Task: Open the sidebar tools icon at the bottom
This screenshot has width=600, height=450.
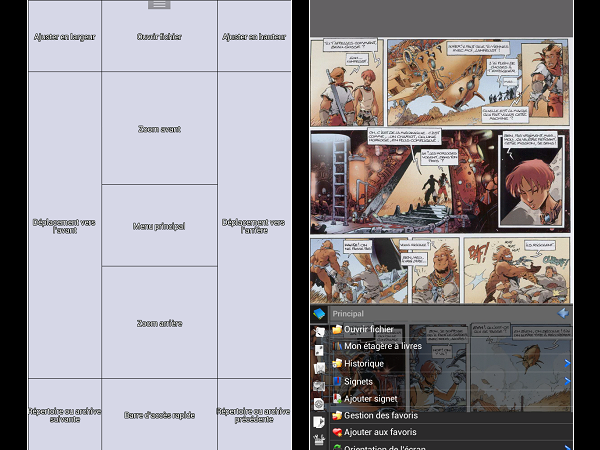Action: (319, 440)
